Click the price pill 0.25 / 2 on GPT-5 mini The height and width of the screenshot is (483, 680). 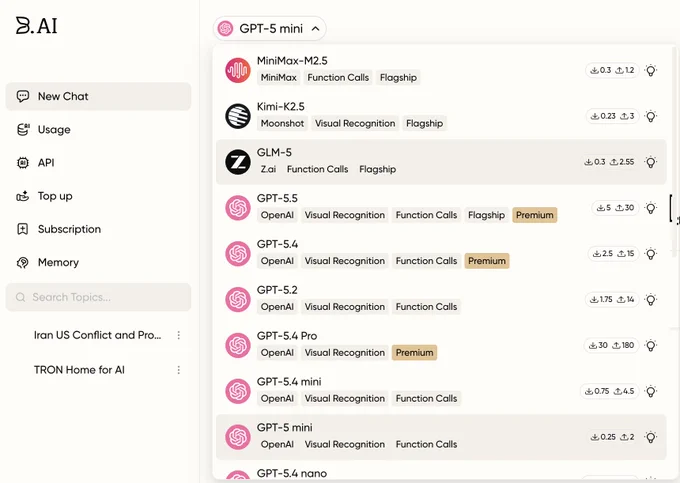tap(612, 437)
